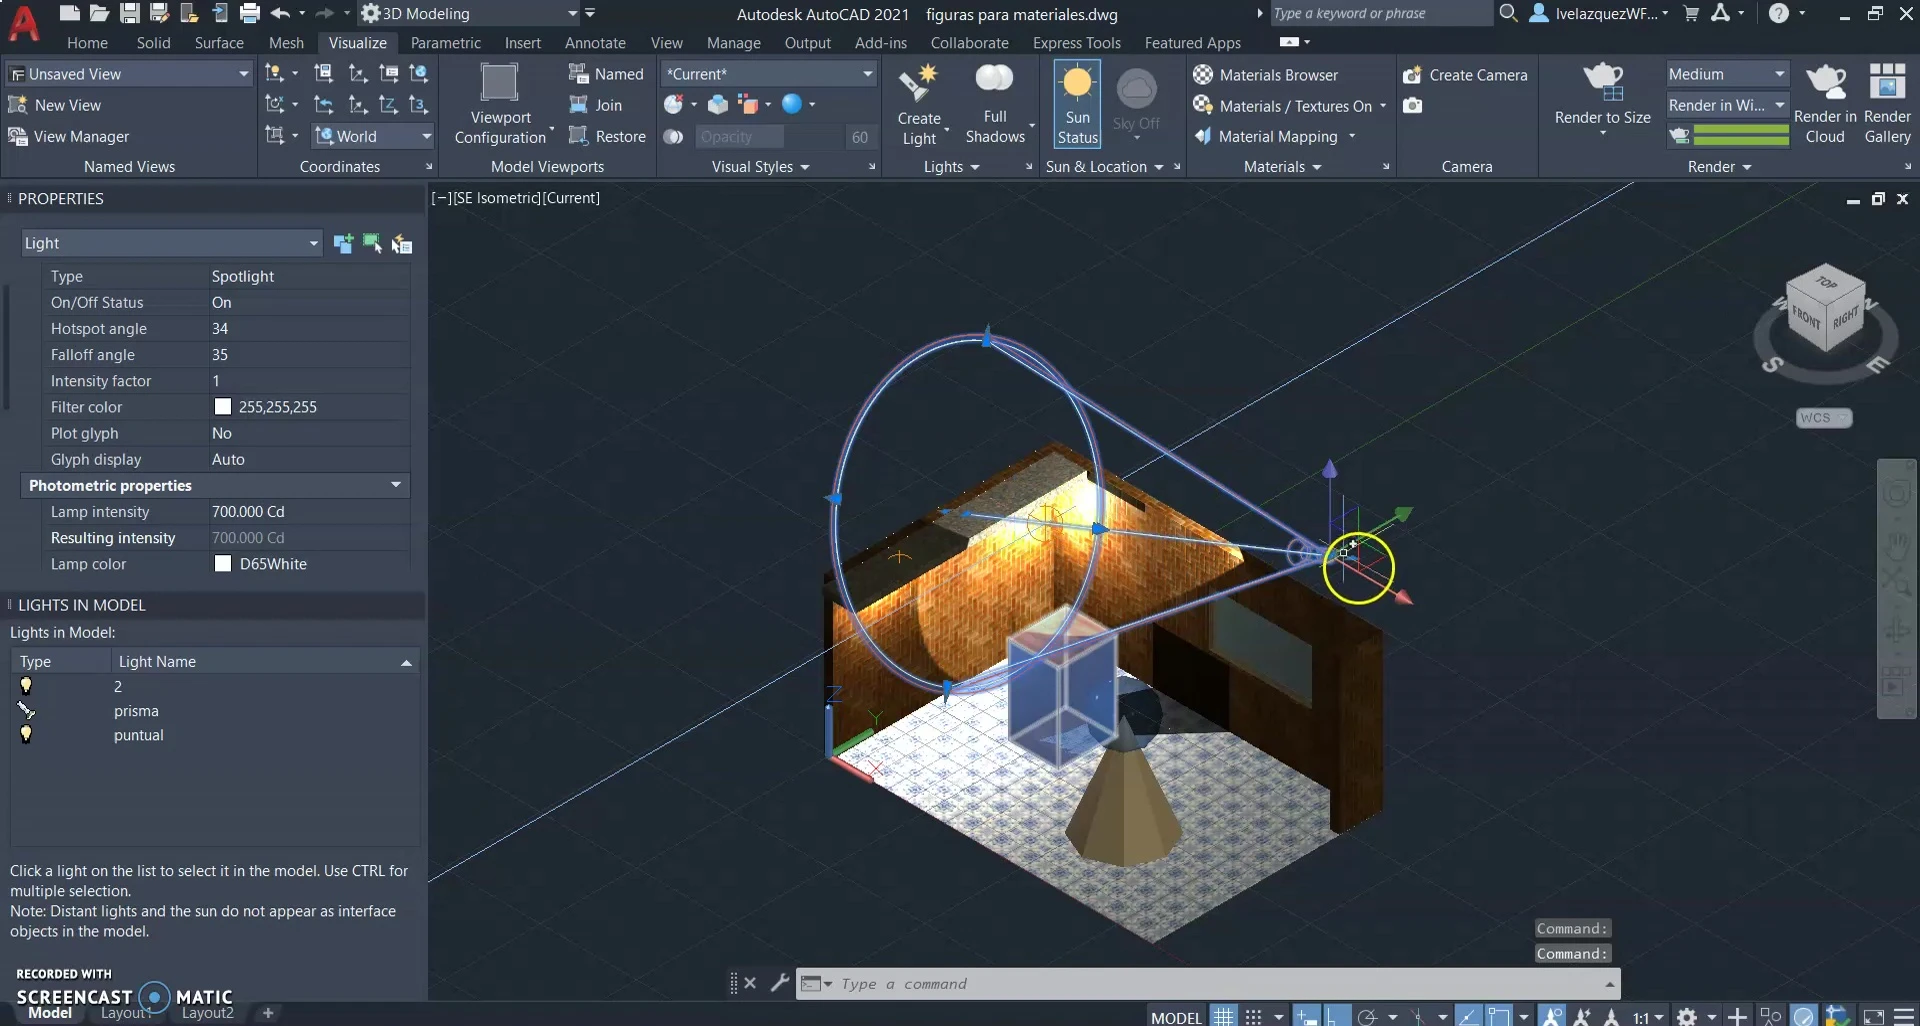The width and height of the screenshot is (1920, 1026).
Task: Expand the Lights panel title
Action: [951, 167]
